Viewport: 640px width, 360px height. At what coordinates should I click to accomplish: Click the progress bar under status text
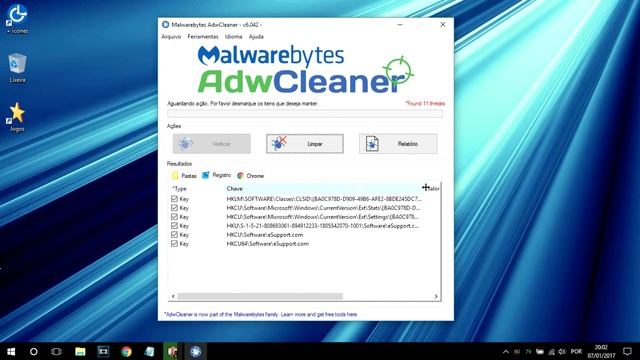tap(305, 114)
